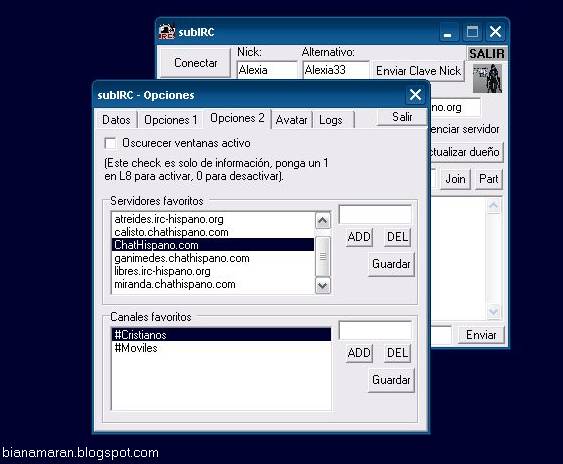Select libres.irc-hispano.org server
Screen dimensions: 563x464
(x=213, y=271)
